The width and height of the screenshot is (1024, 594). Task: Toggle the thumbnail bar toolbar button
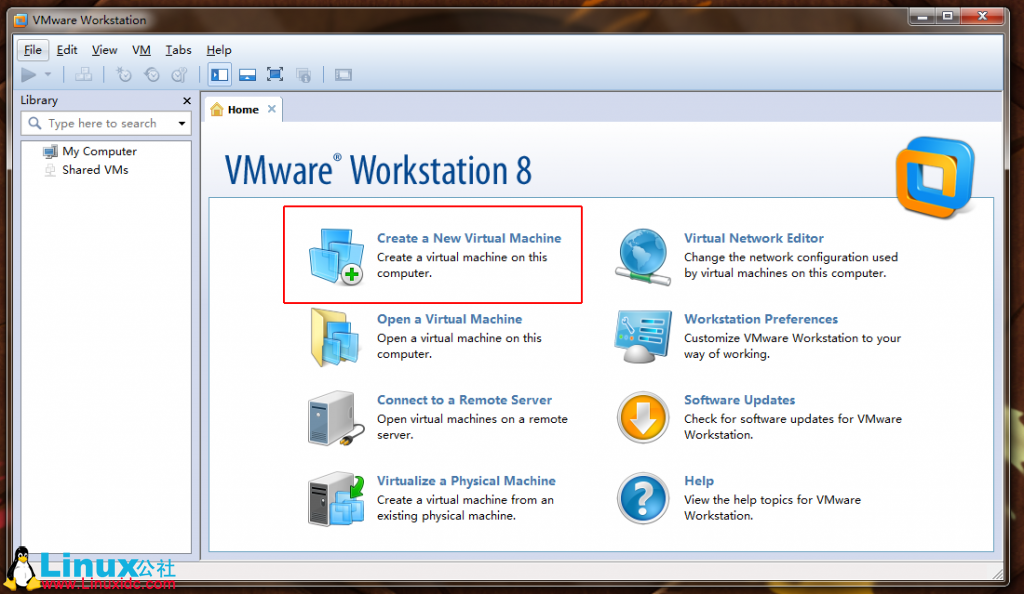[248, 75]
